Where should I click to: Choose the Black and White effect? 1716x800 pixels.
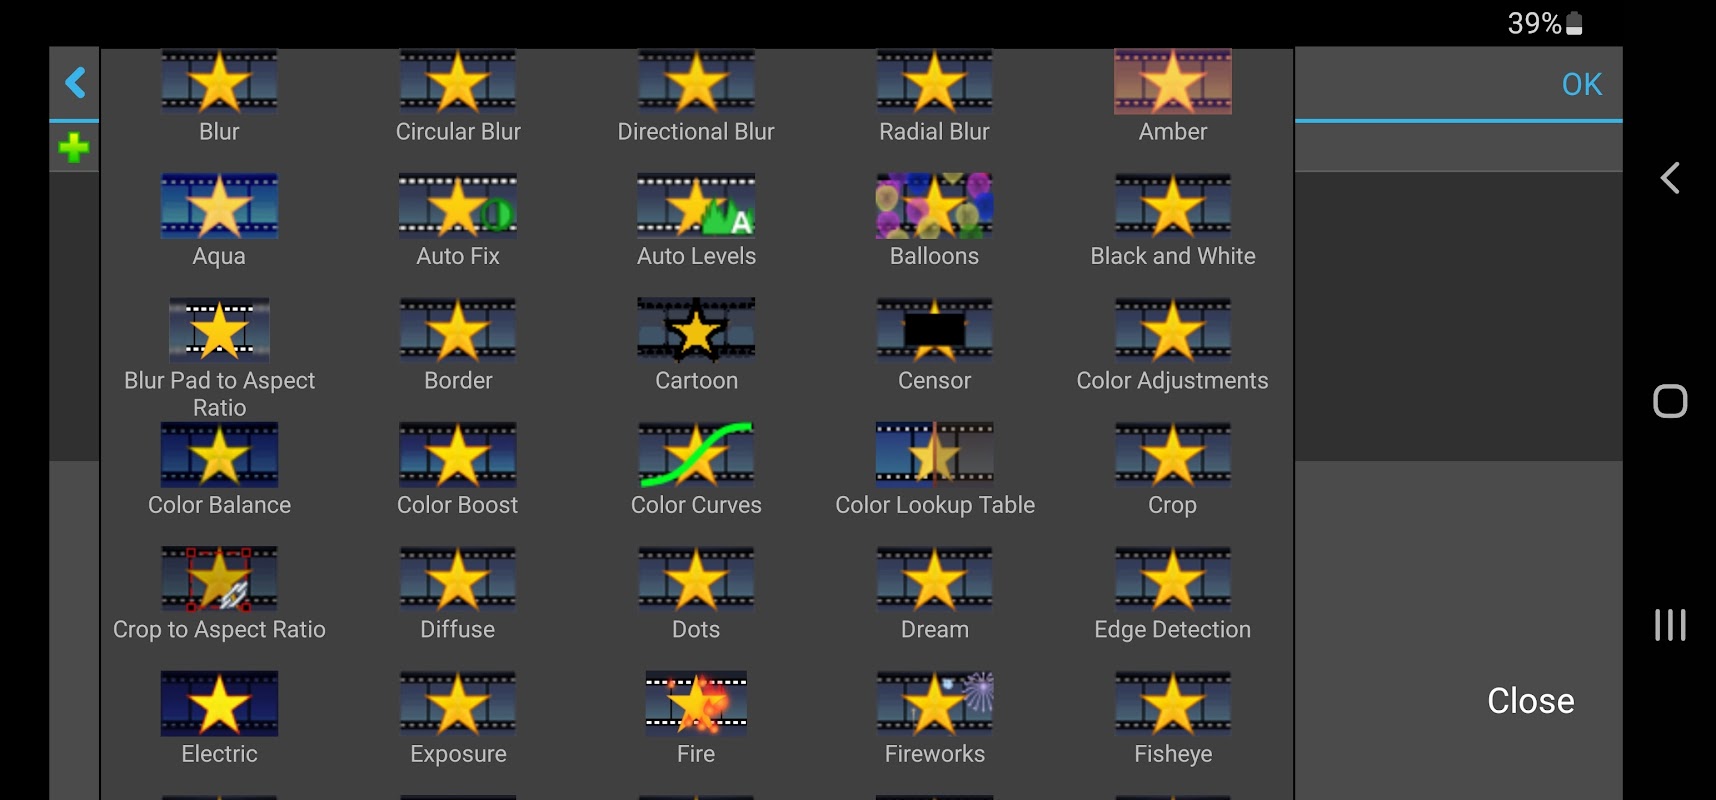pos(1173,206)
